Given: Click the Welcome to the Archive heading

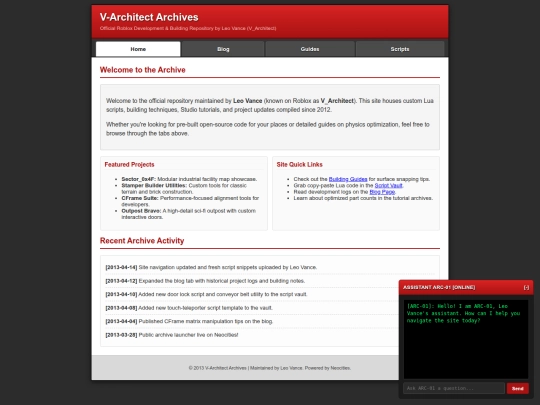Looking at the screenshot, I should click(x=143, y=70).
